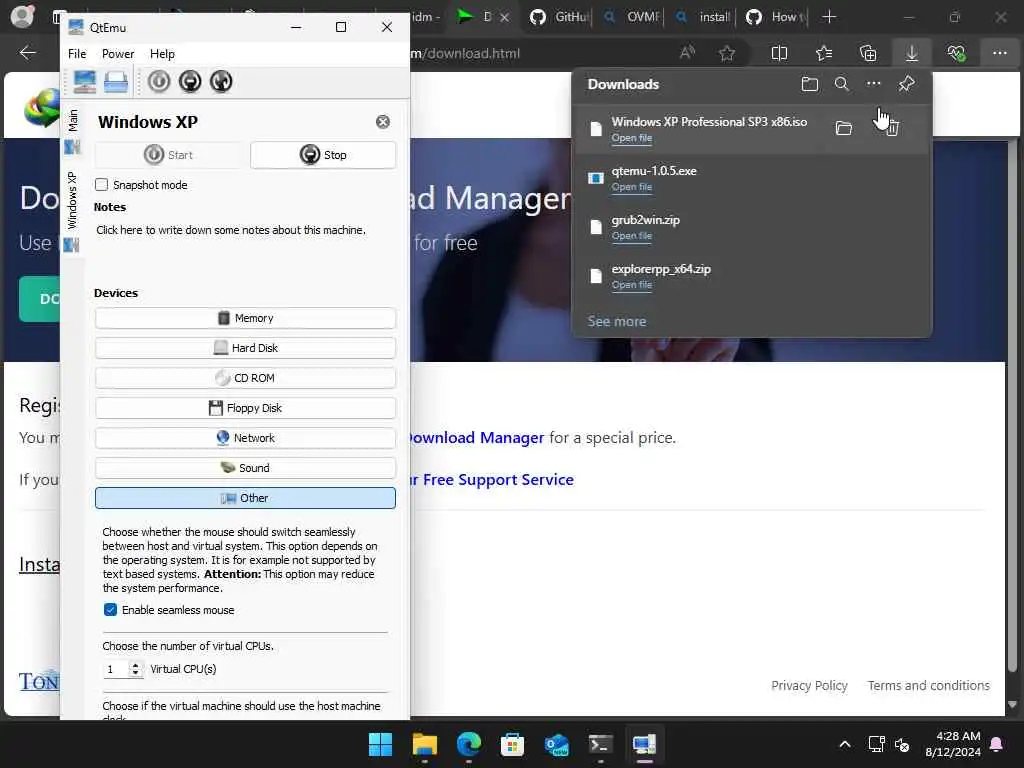Open file link for explorerpp_x64.zip
This screenshot has width=1024, height=768.
pyautogui.click(x=632, y=285)
